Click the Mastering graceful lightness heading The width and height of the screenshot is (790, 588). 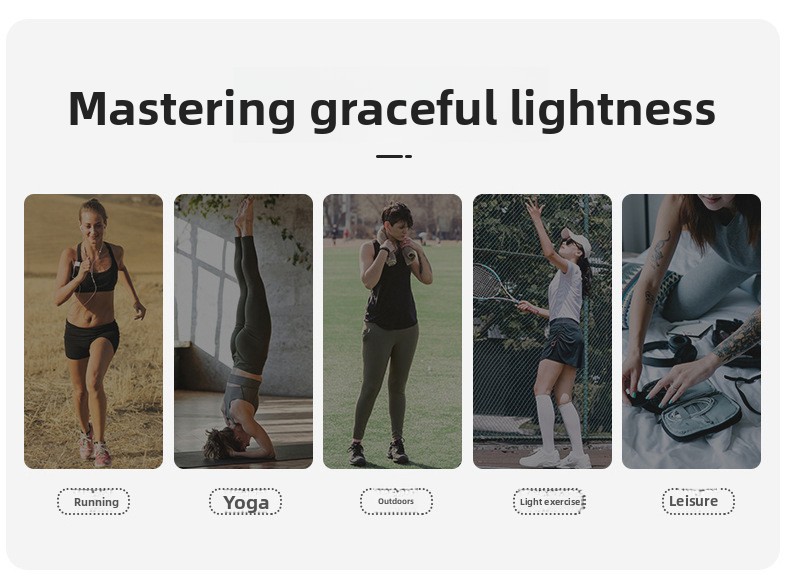(392, 109)
